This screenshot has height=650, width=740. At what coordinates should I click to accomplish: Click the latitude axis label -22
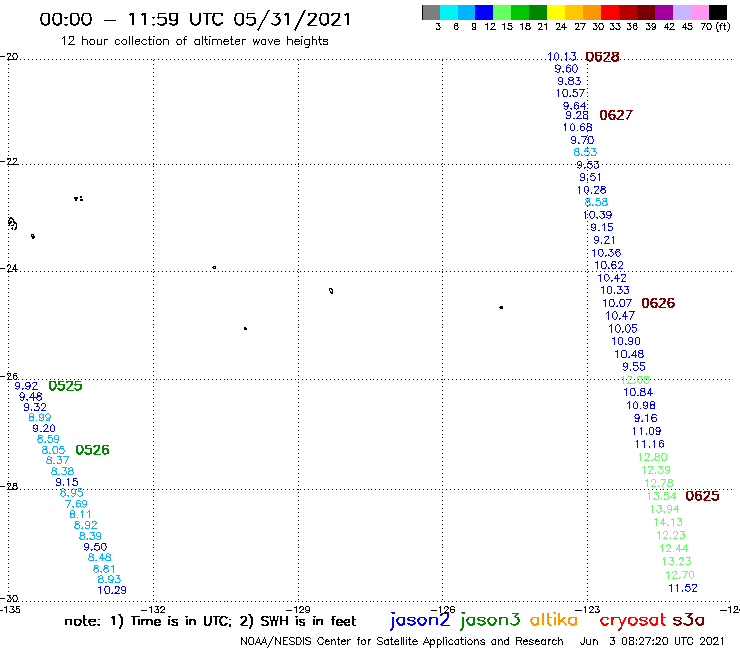click(9, 161)
